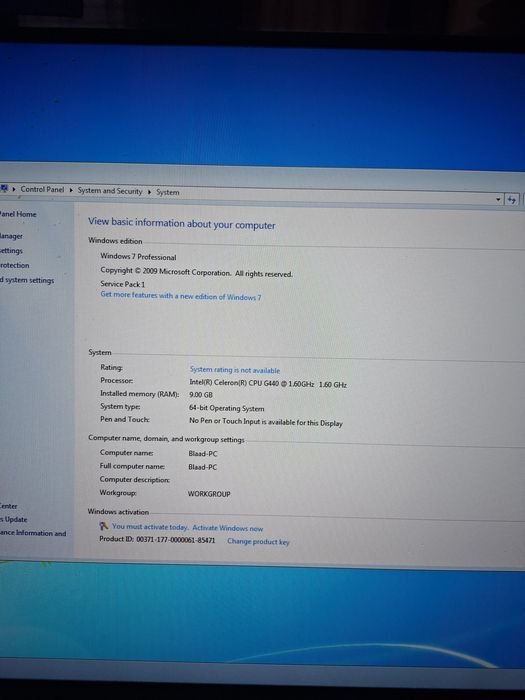Screen dimensions: 525x700
Task: Click installed memory value 9.00 GB
Action: 201,395
